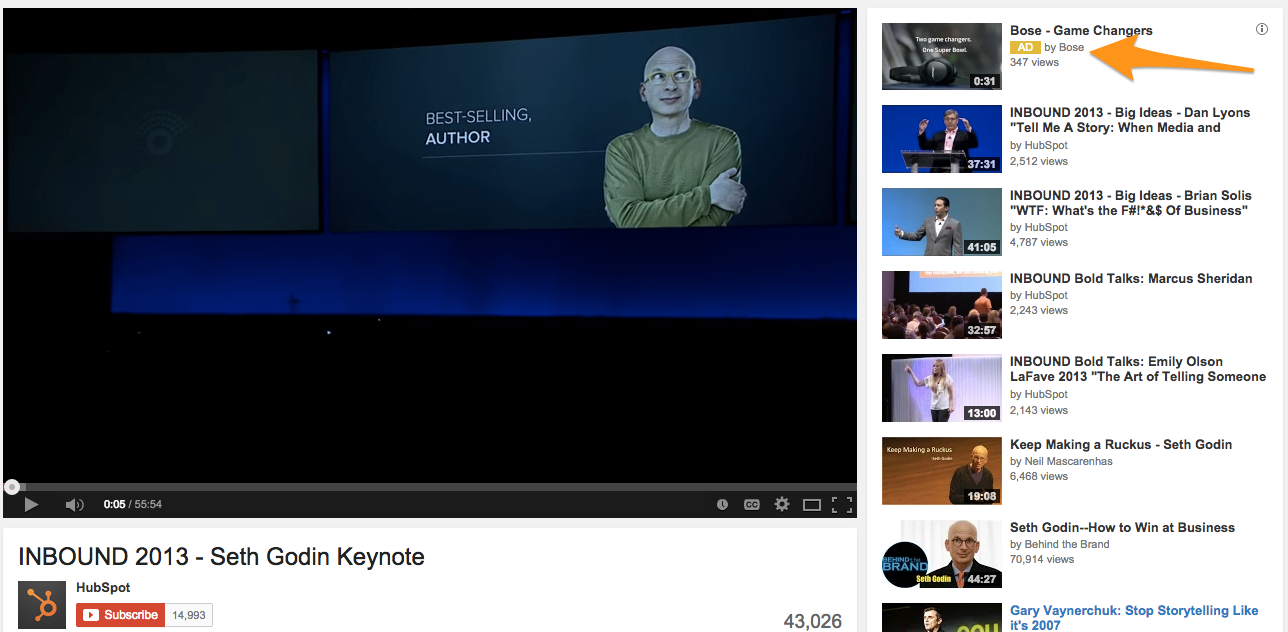Open the Brian Solis Big Ideas thumbnail
This screenshot has height=632, width=1288.
[942, 222]
